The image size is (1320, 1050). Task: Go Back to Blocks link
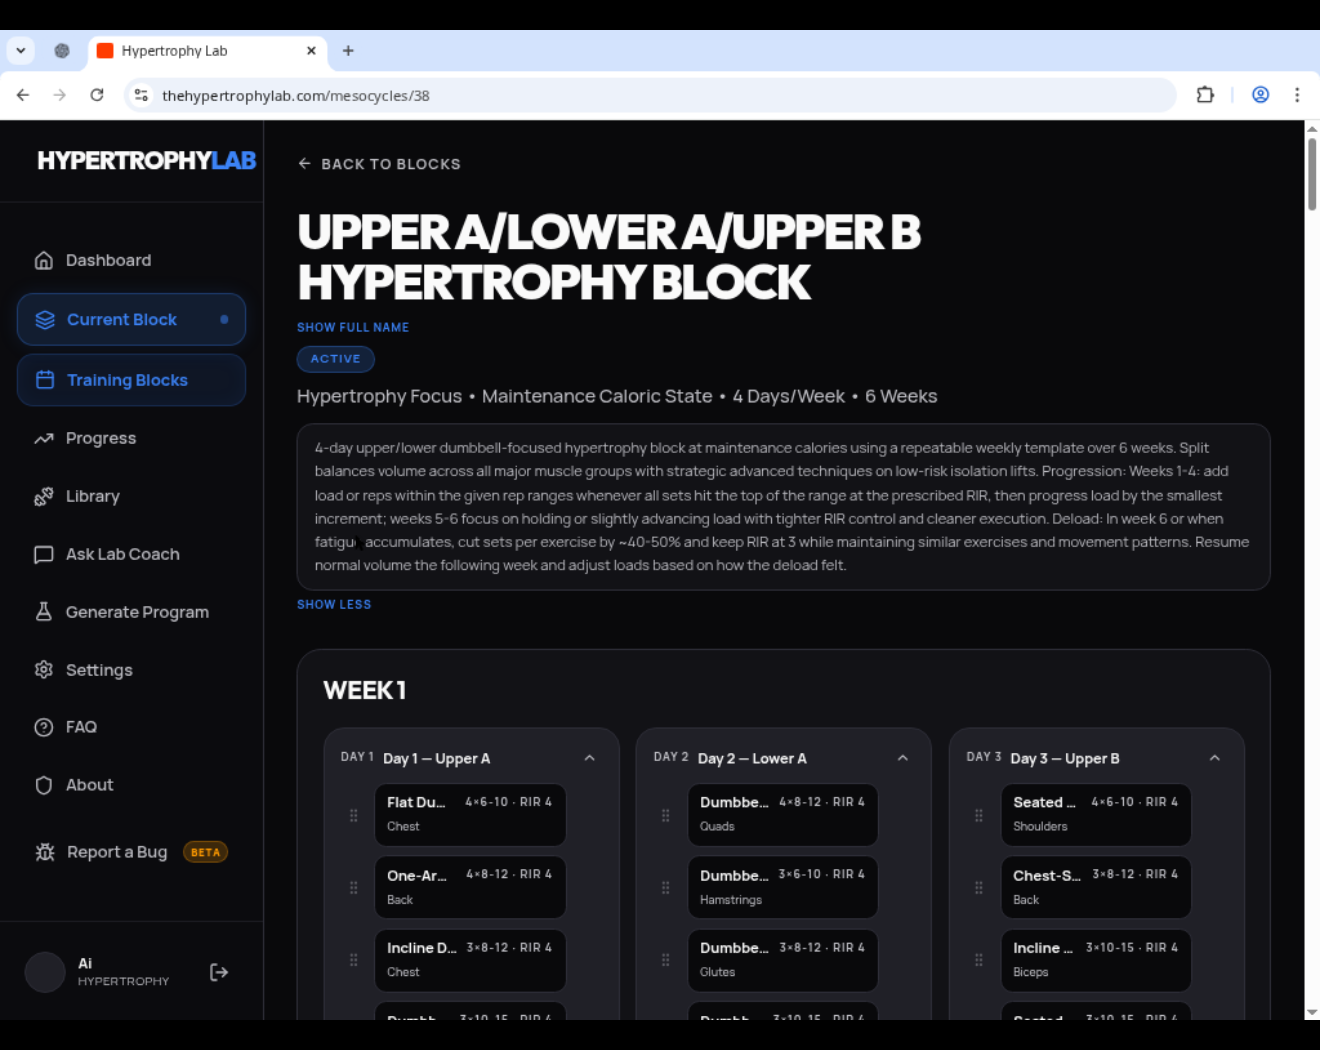click(x=379, y=164)
